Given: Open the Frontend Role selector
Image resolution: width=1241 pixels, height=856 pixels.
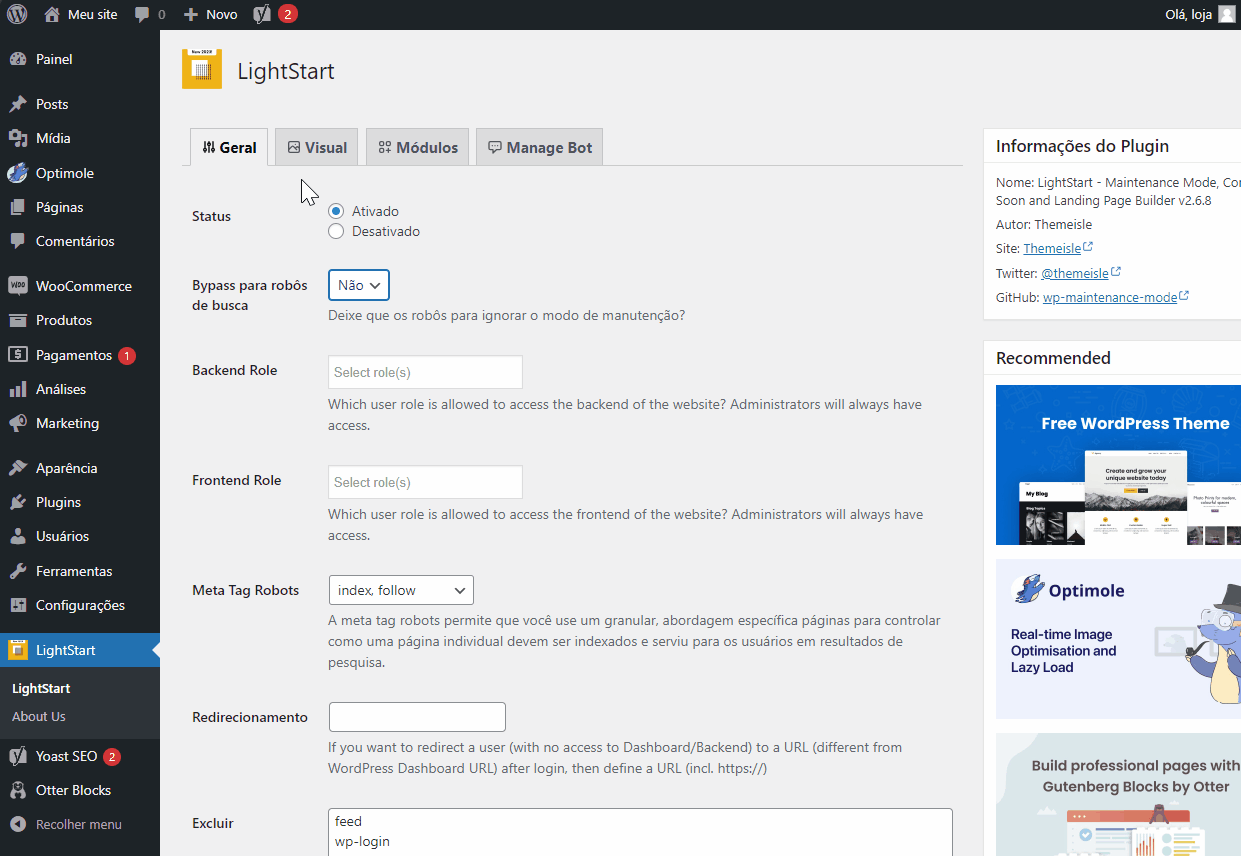Looking at the screenshot, I should (425, 482).
